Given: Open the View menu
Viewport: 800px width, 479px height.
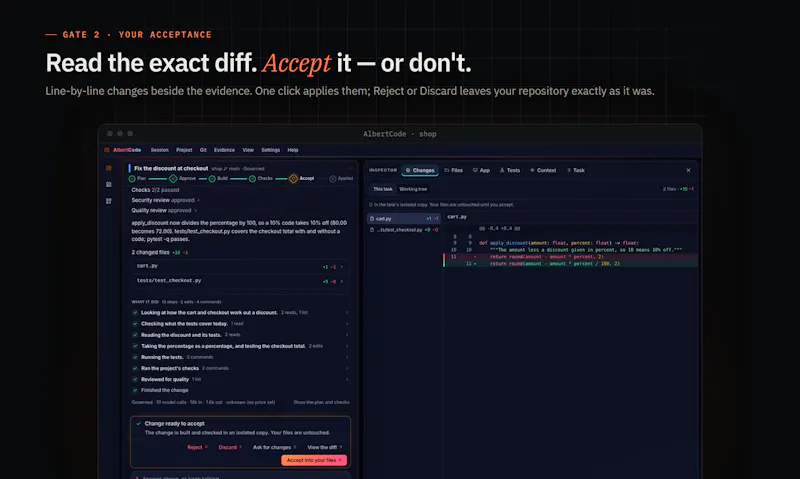Looking at the screenshot, I should [248, 150].
